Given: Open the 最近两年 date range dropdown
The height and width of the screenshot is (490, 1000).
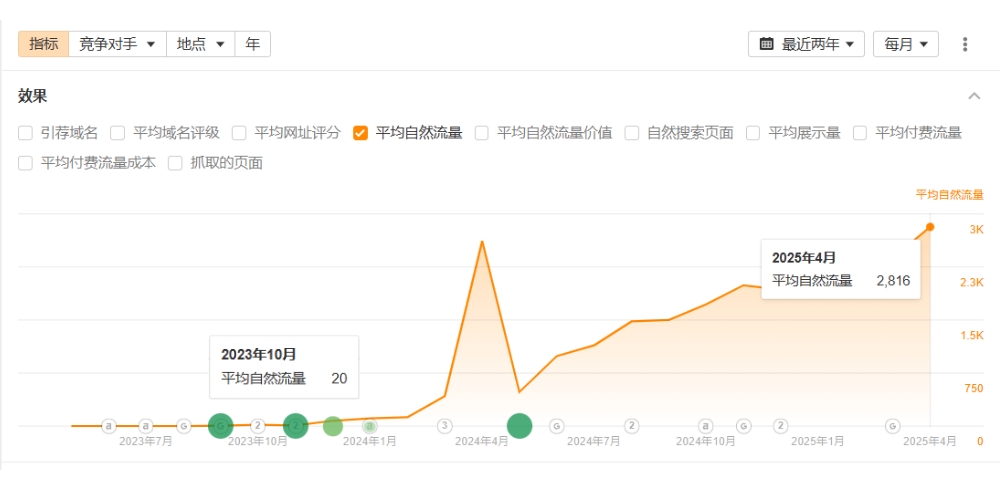Looking at the screenshot, I should pyautogui.click(x=806, y=44).
